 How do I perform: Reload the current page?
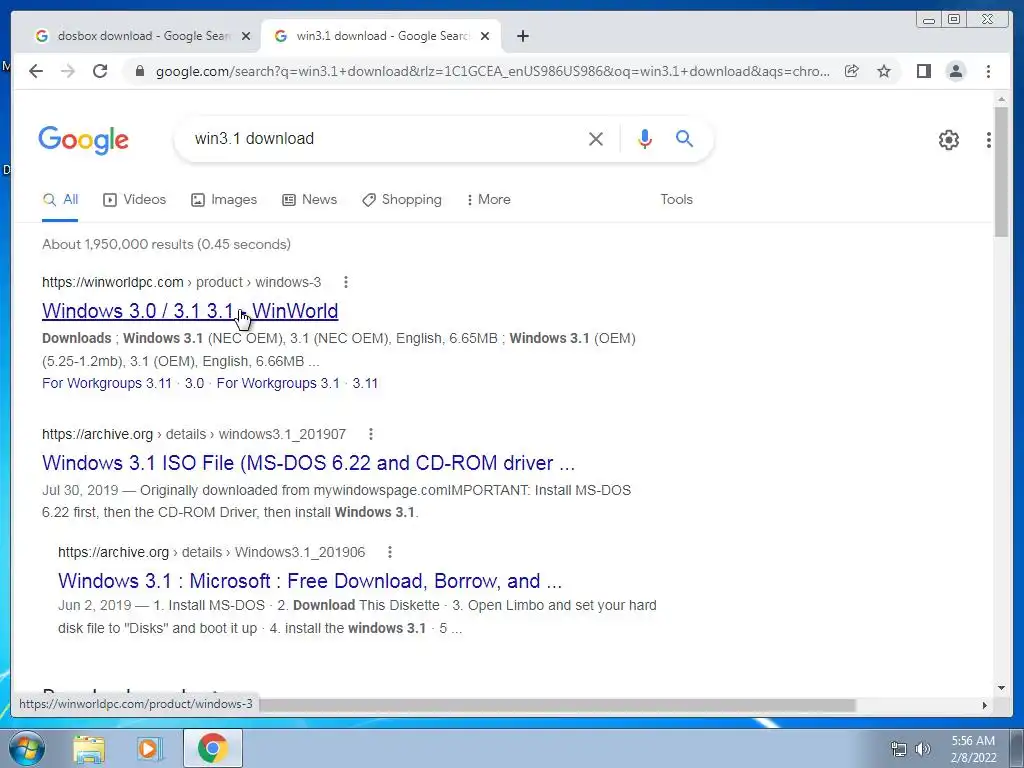(x=100, y=71)
